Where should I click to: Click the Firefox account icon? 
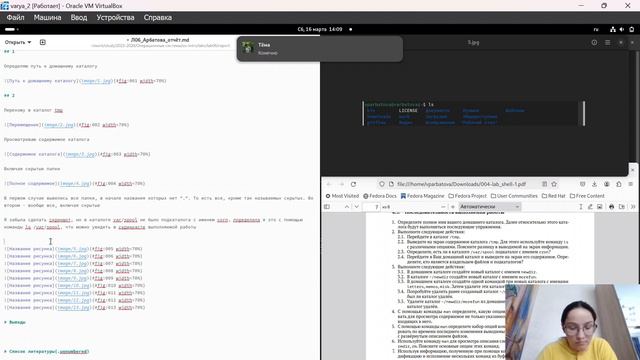click(607, 184)
